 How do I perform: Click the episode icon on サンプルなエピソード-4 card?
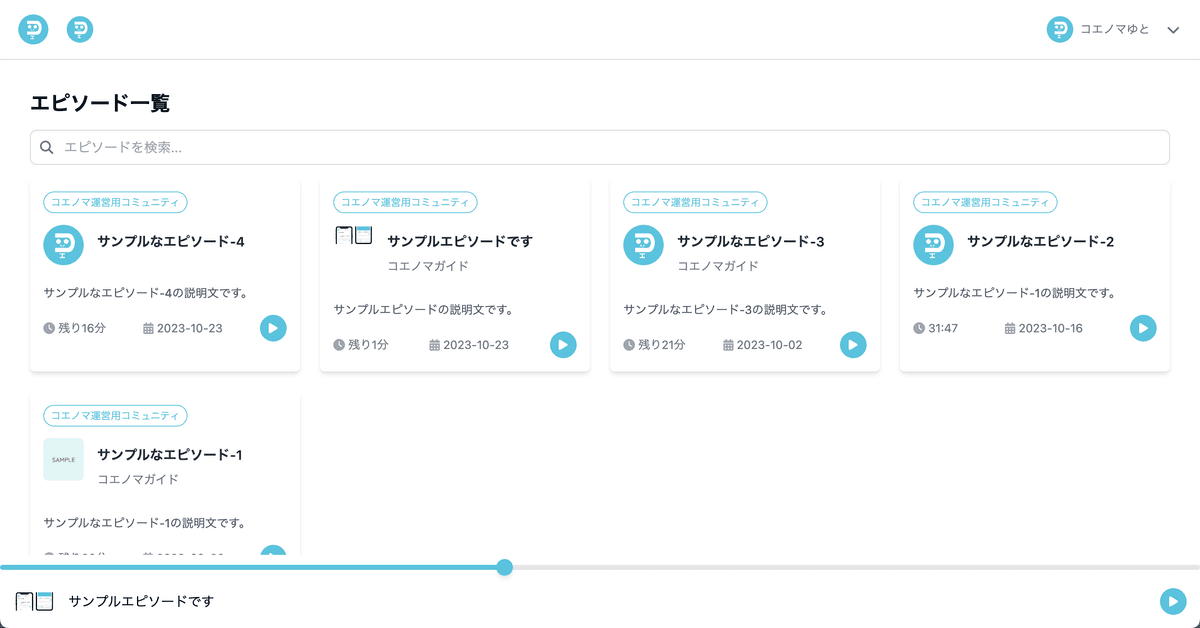(x=63, y=244)
